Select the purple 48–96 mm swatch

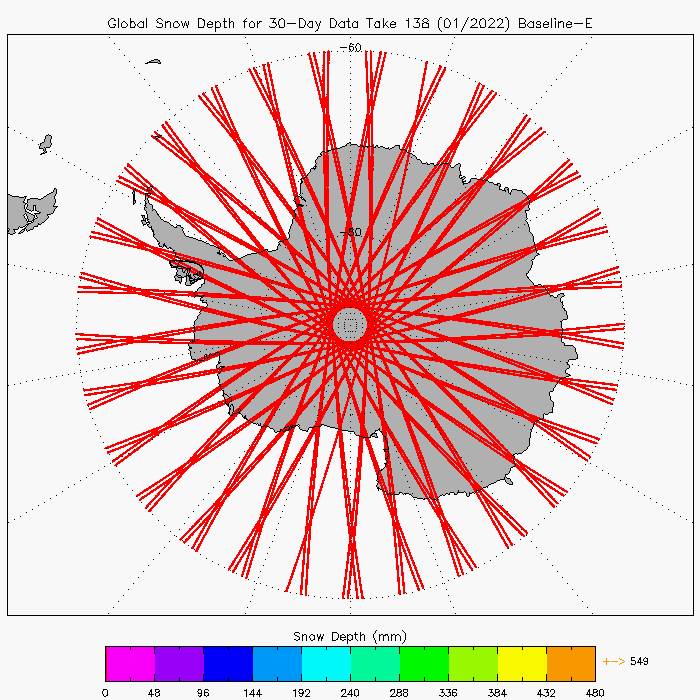(179, 663)
